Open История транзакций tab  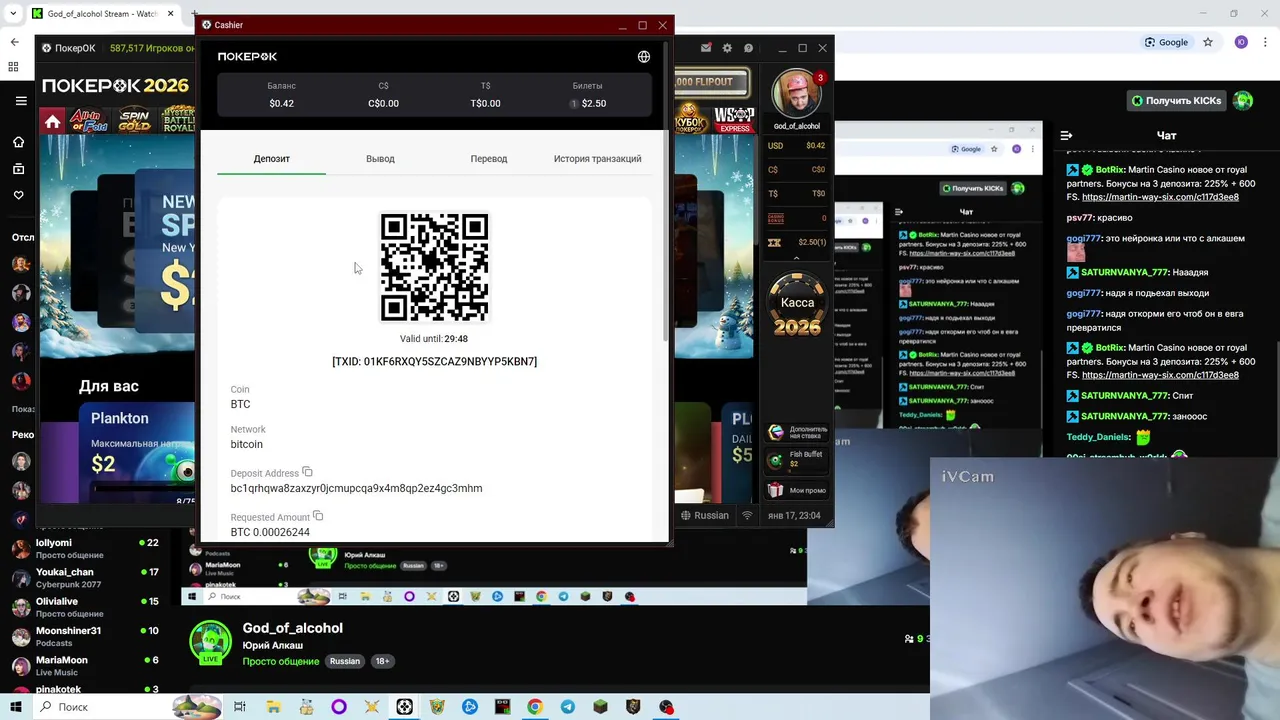598,159
